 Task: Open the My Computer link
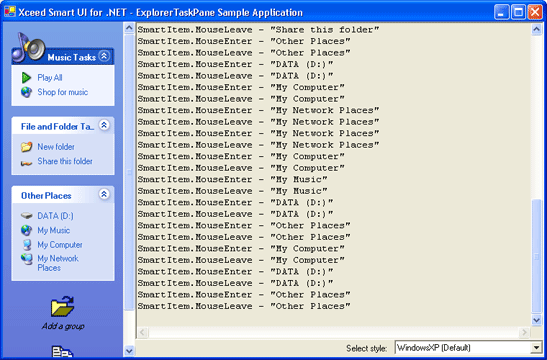(x=60, y=245)
